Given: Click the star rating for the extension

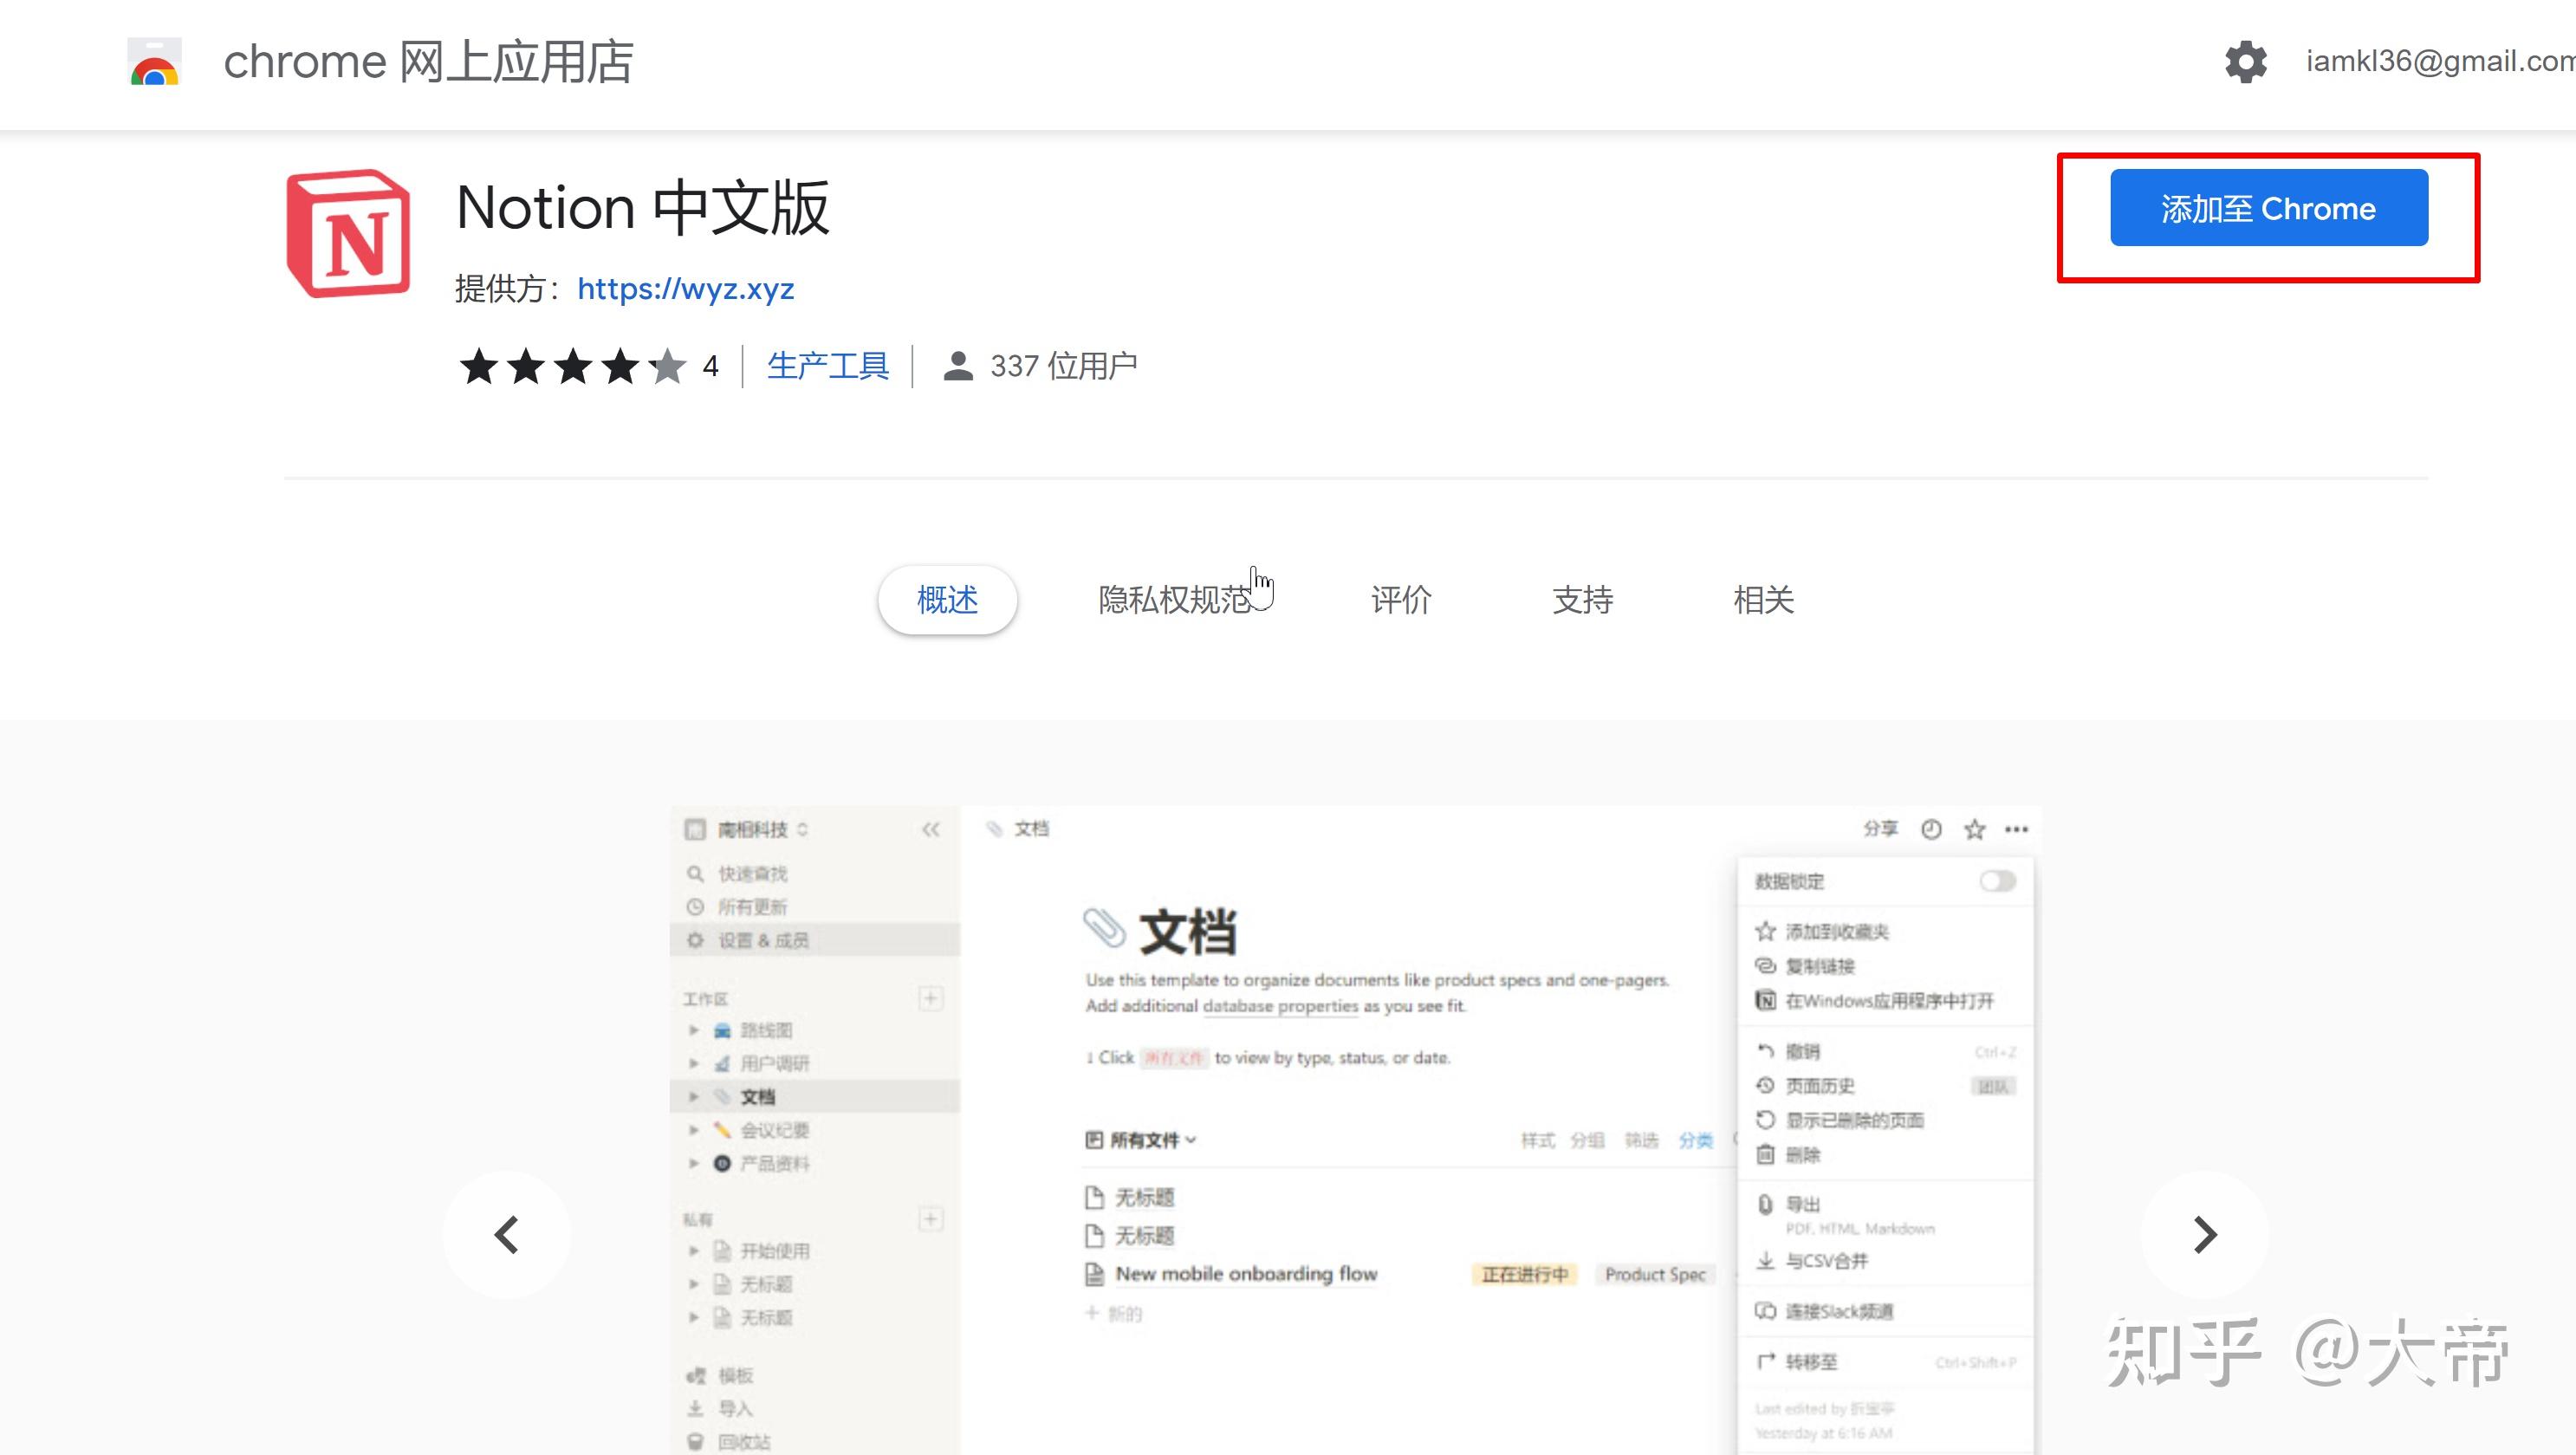Looking at the screenshot, I should (x=573, y=367).
